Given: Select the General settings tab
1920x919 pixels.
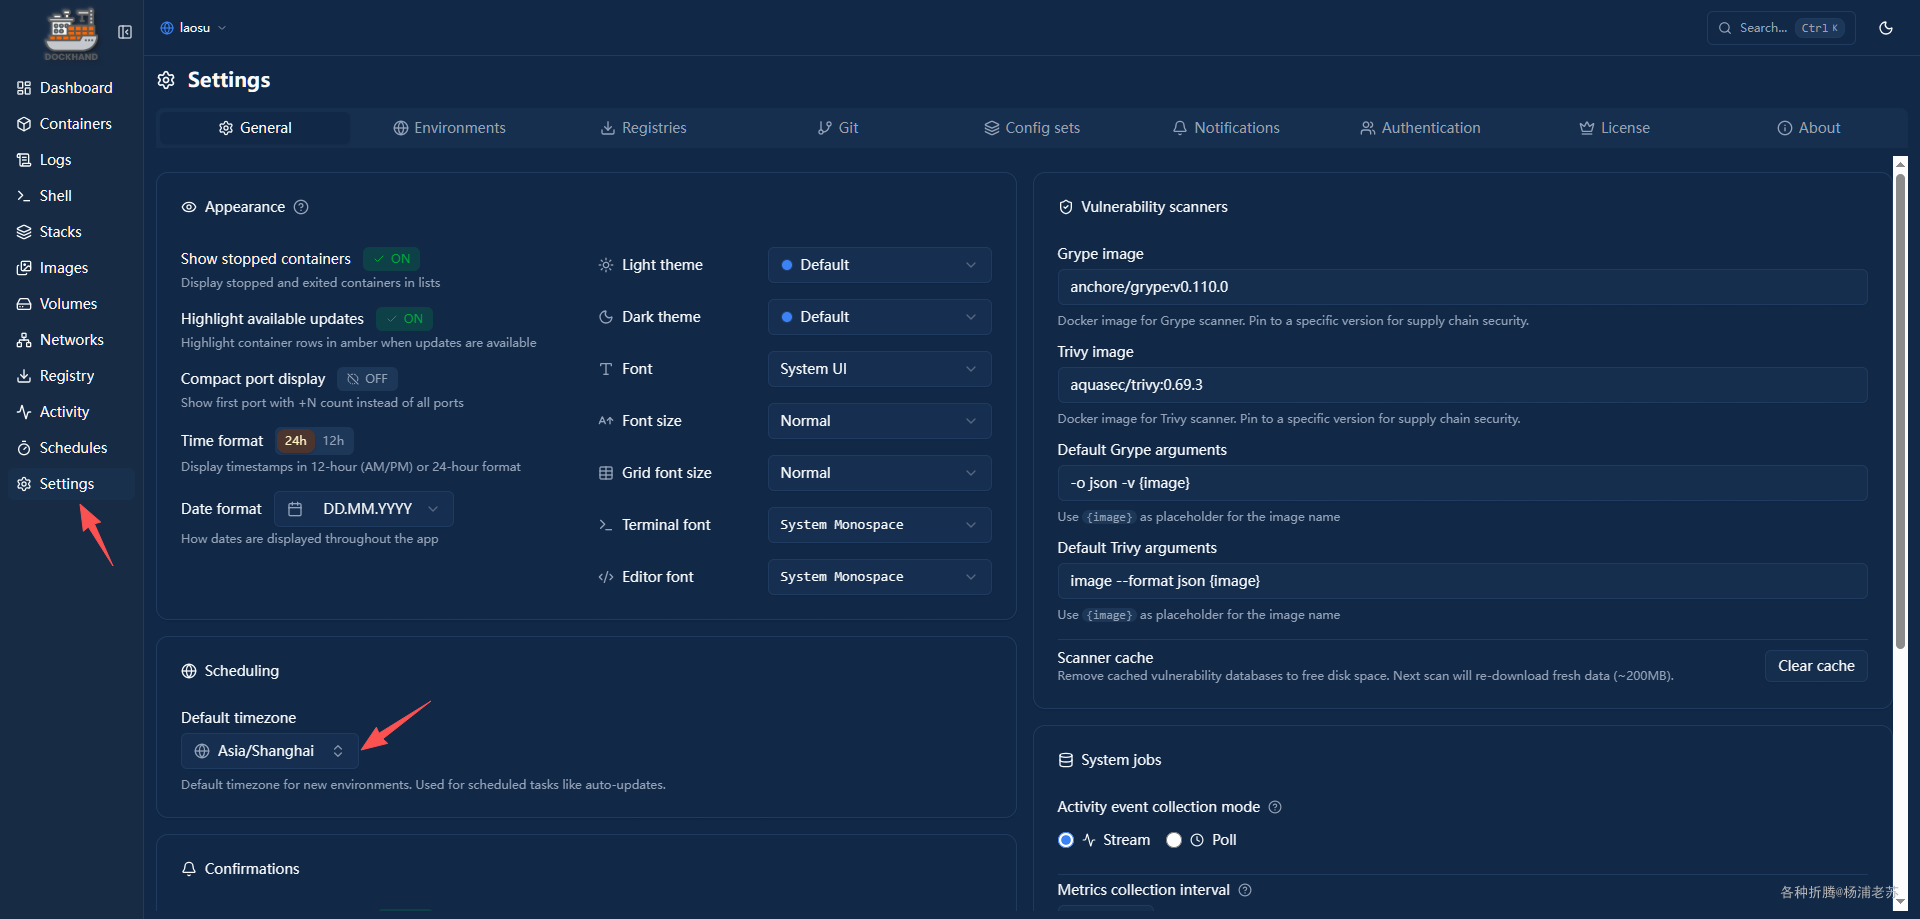Looking at the screenshot, I should click(255, 128).
